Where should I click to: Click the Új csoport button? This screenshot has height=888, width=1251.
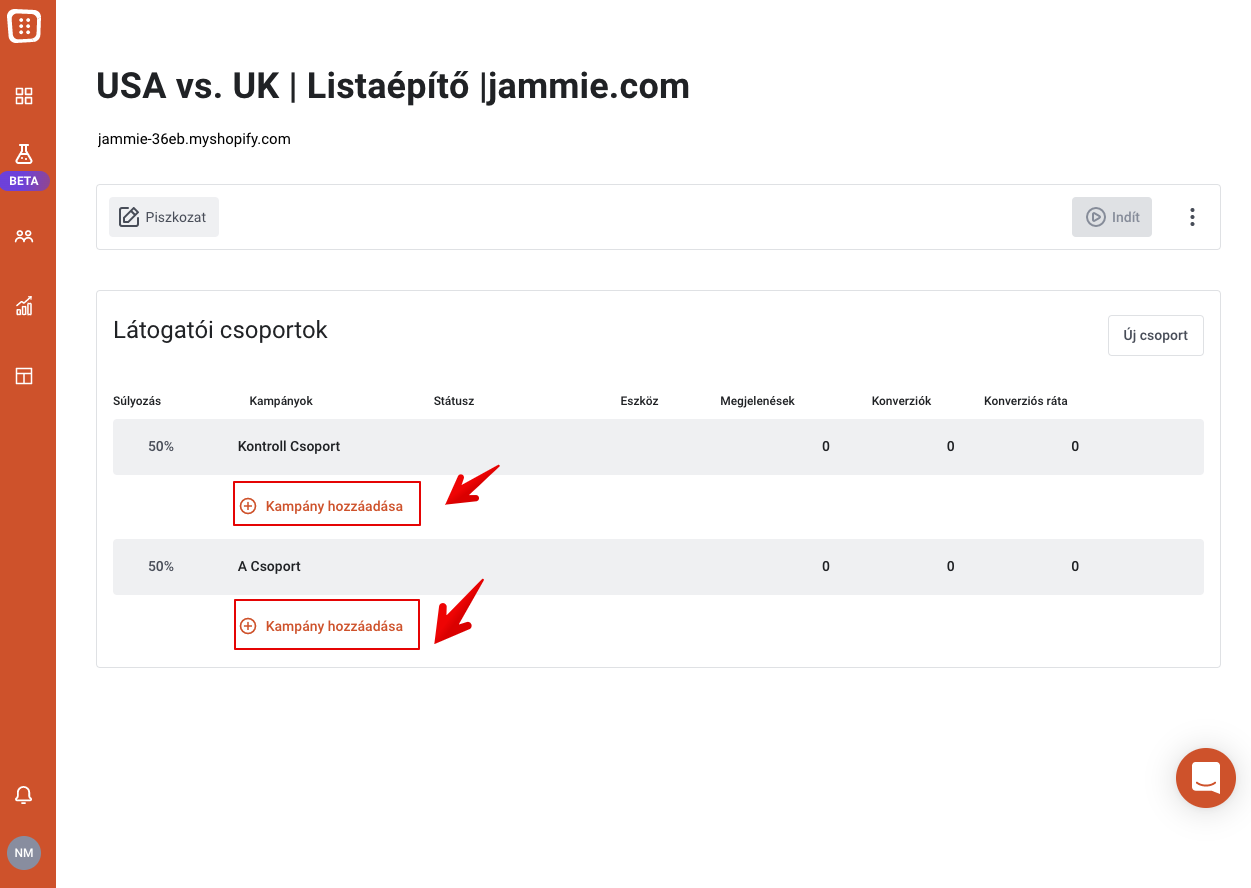(1156, 336)
